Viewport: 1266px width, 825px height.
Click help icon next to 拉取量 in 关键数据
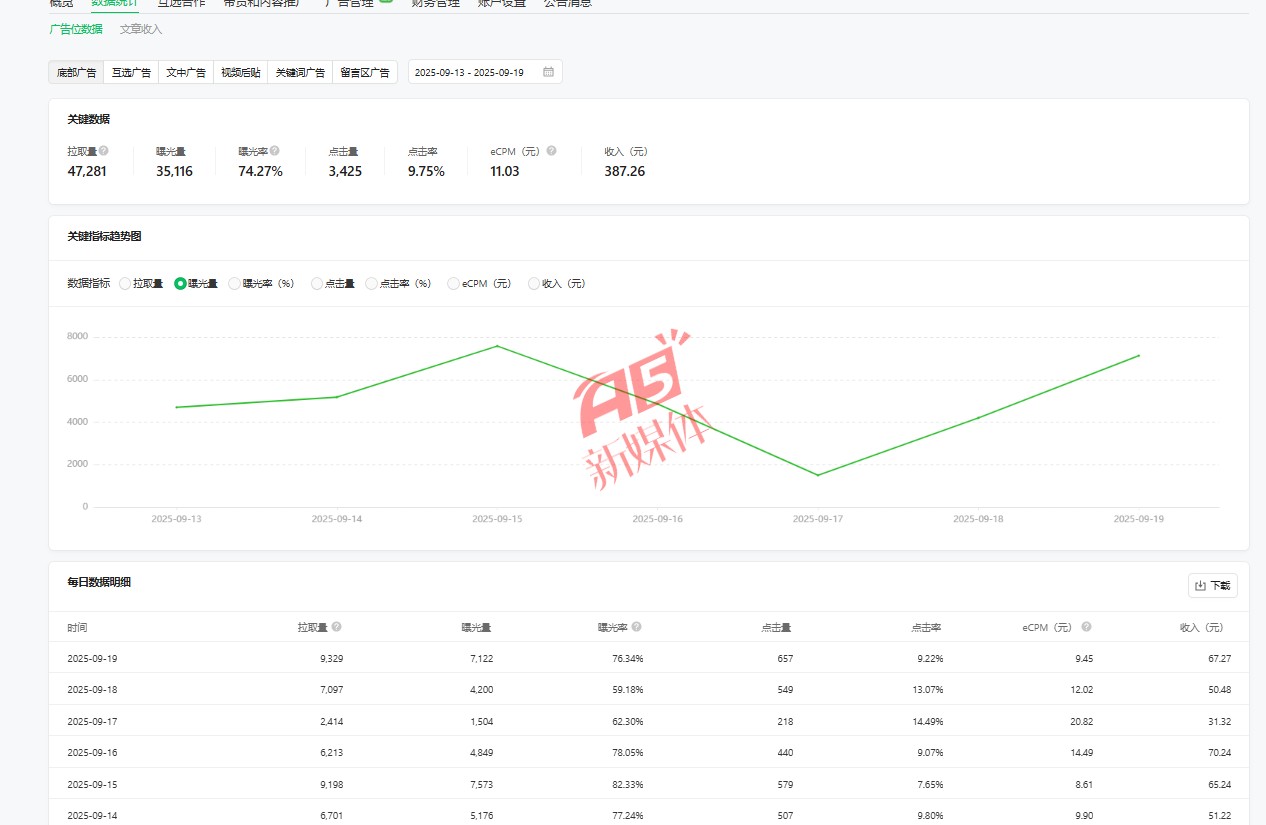click(104, 151)
